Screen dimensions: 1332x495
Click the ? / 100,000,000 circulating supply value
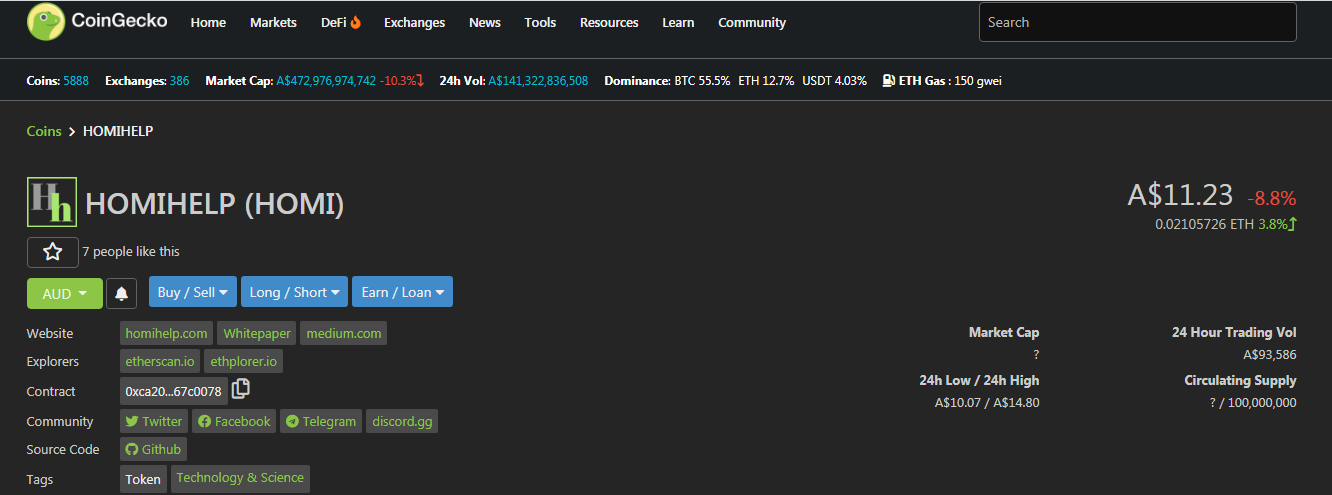click(1253, 403)
